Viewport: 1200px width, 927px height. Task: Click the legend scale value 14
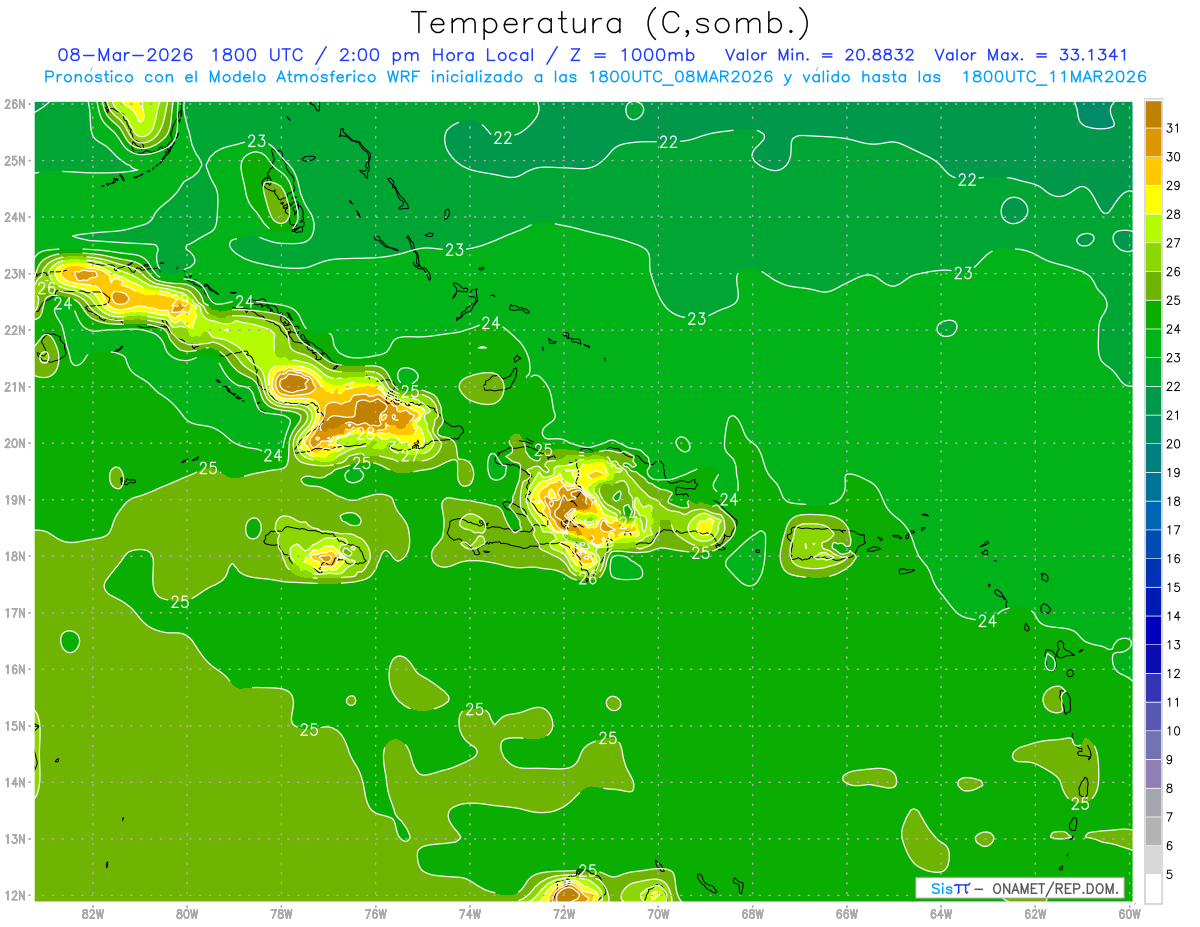point(1173,616)
